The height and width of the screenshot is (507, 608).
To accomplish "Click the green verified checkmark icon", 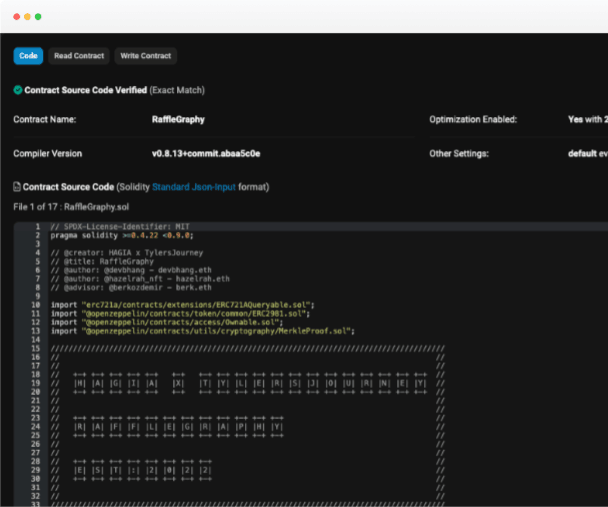I will coord(18,90).
